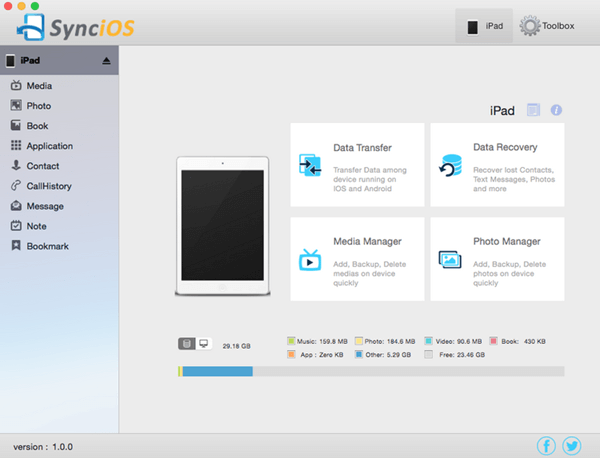Click the Photo Manager pictures icon
Viewport: 600px width, 458px height.
(450, 260)
